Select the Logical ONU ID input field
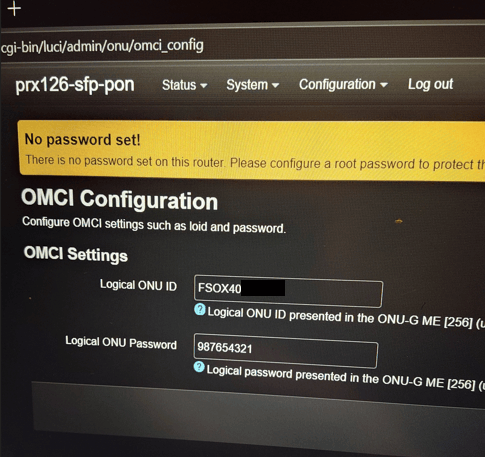485x457 pixels. pos(288,291)
